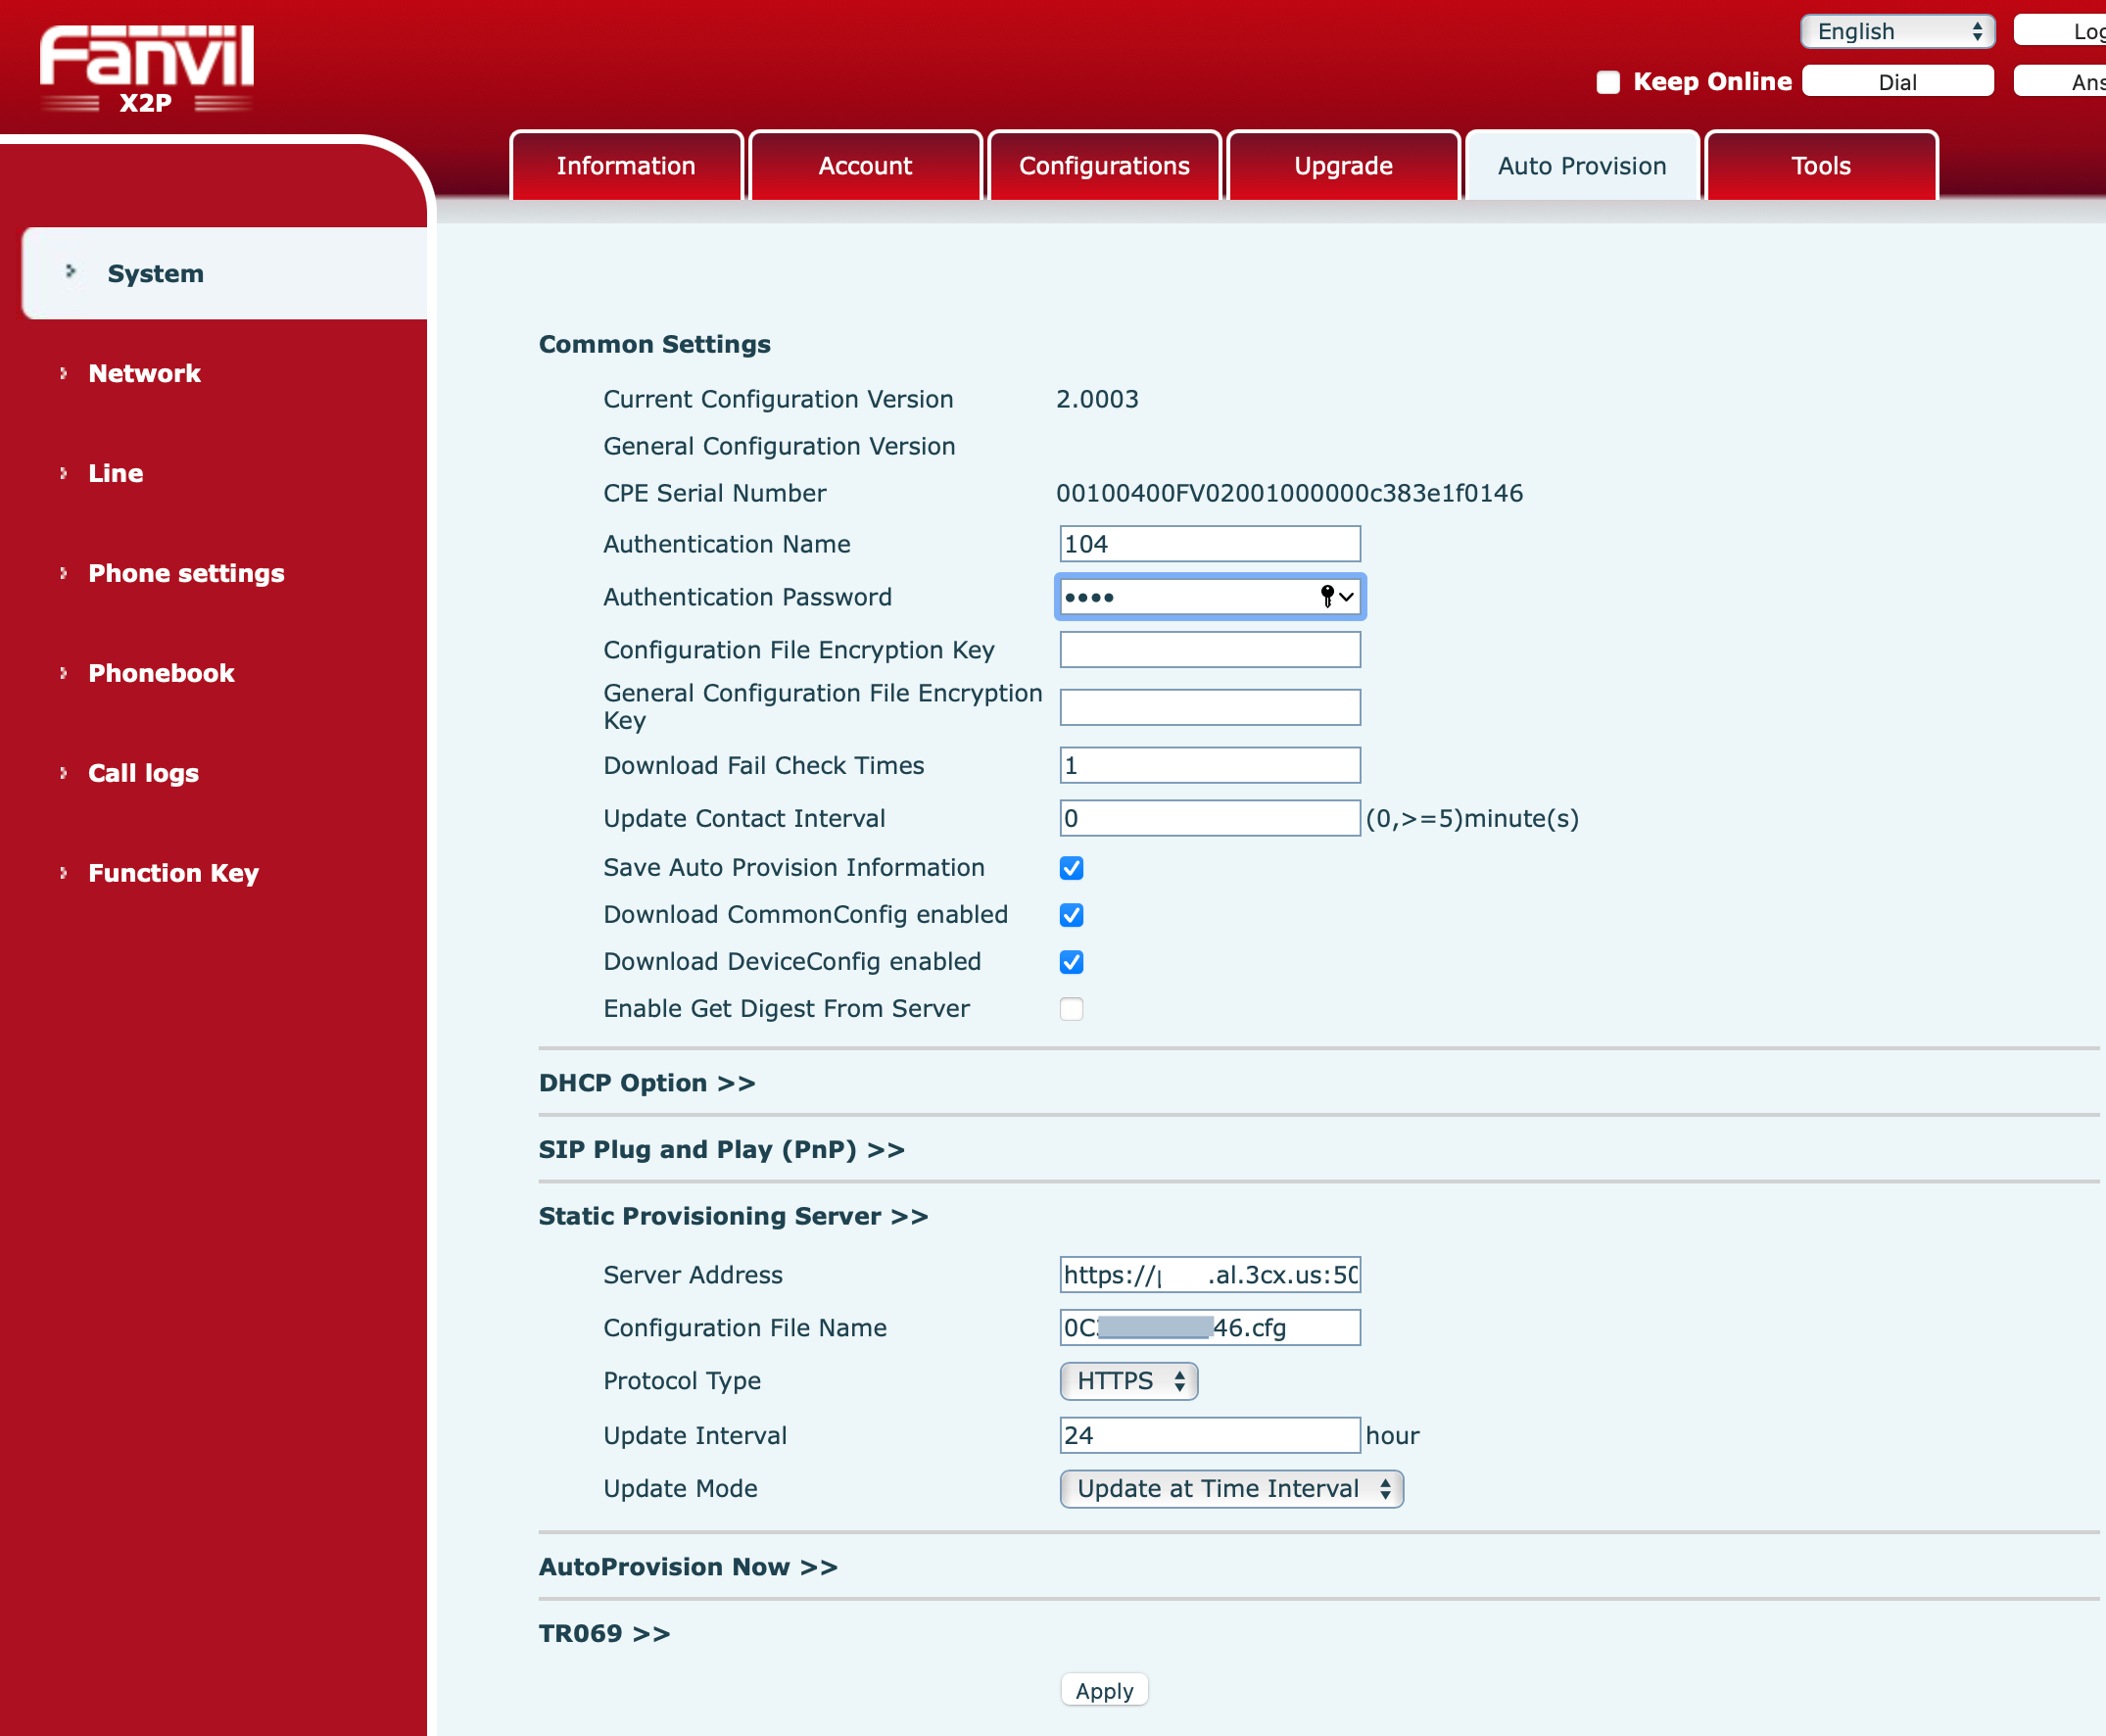Click Configuration File Encryption Key field
The width and height of the screenshot is (2106, 1736).
[x=1210, y=650]
